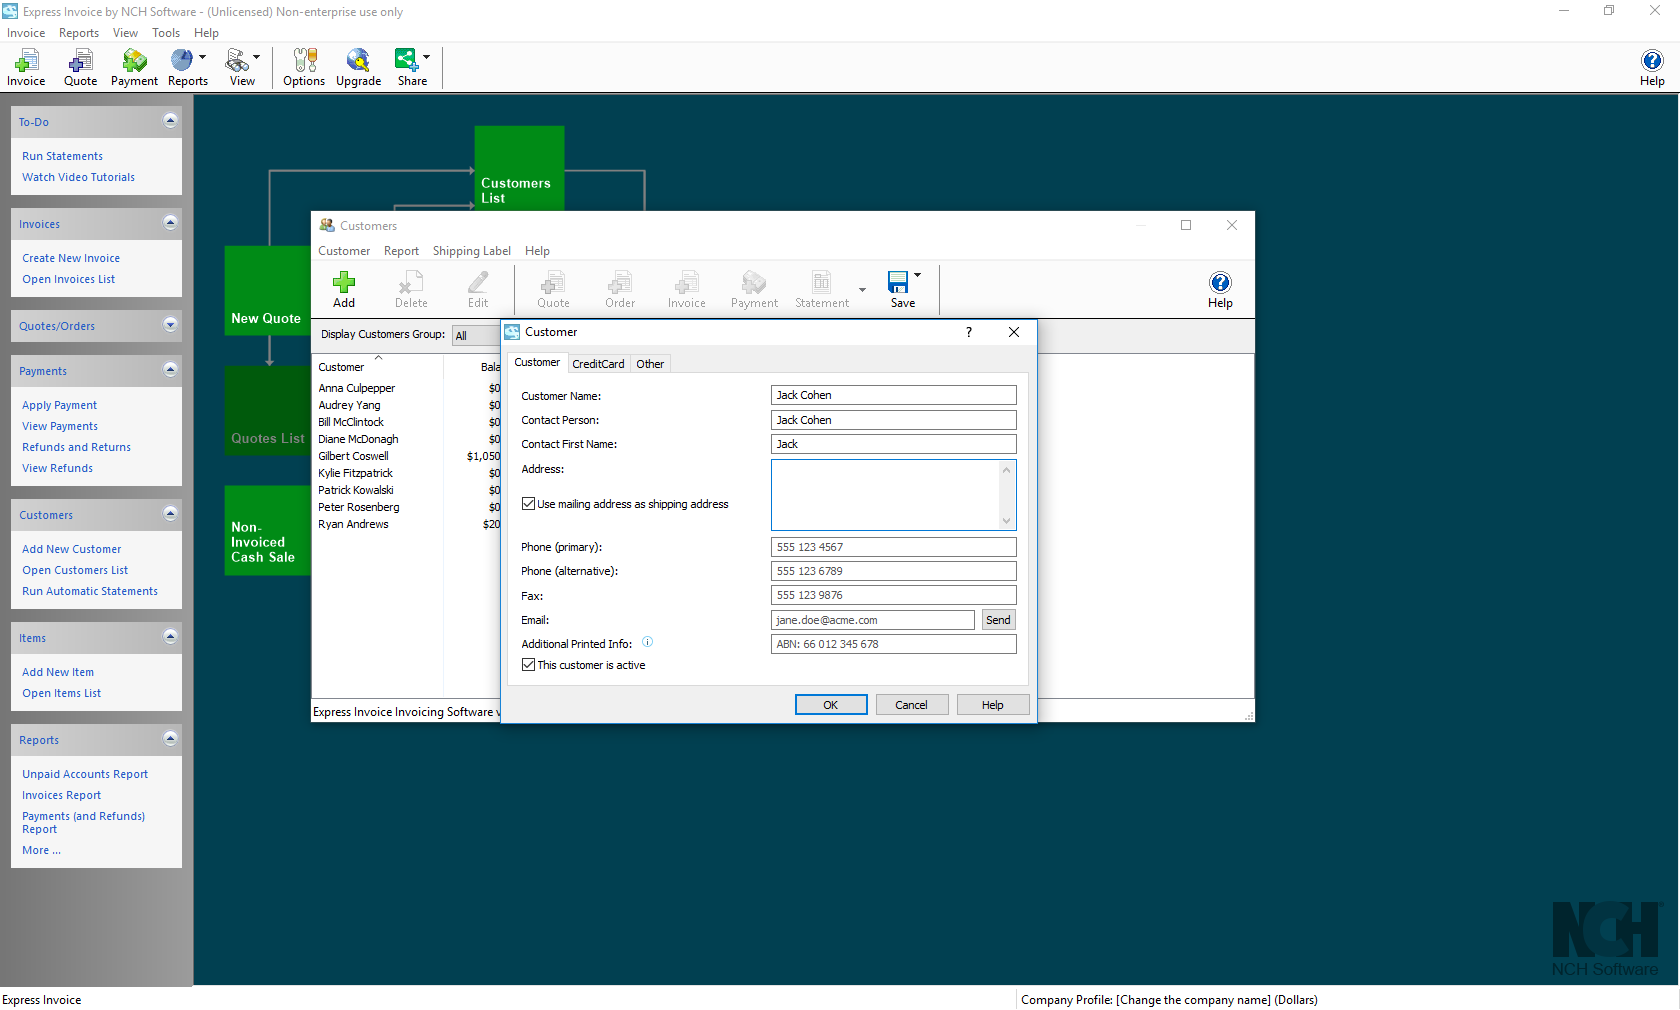Click OK in the Customer dialog
This screenshot has height=1010, width=1680.
[831, 705]
